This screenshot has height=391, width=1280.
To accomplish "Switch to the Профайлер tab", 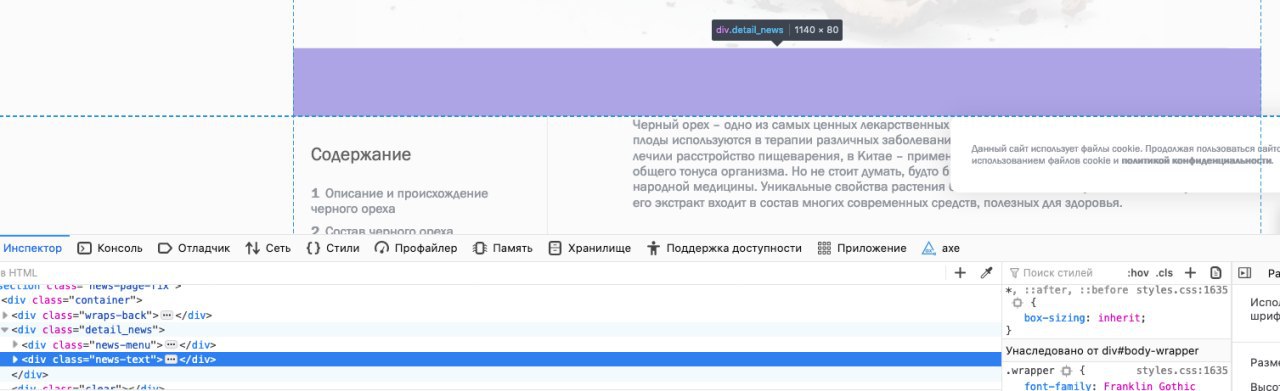I will point(416,248).
